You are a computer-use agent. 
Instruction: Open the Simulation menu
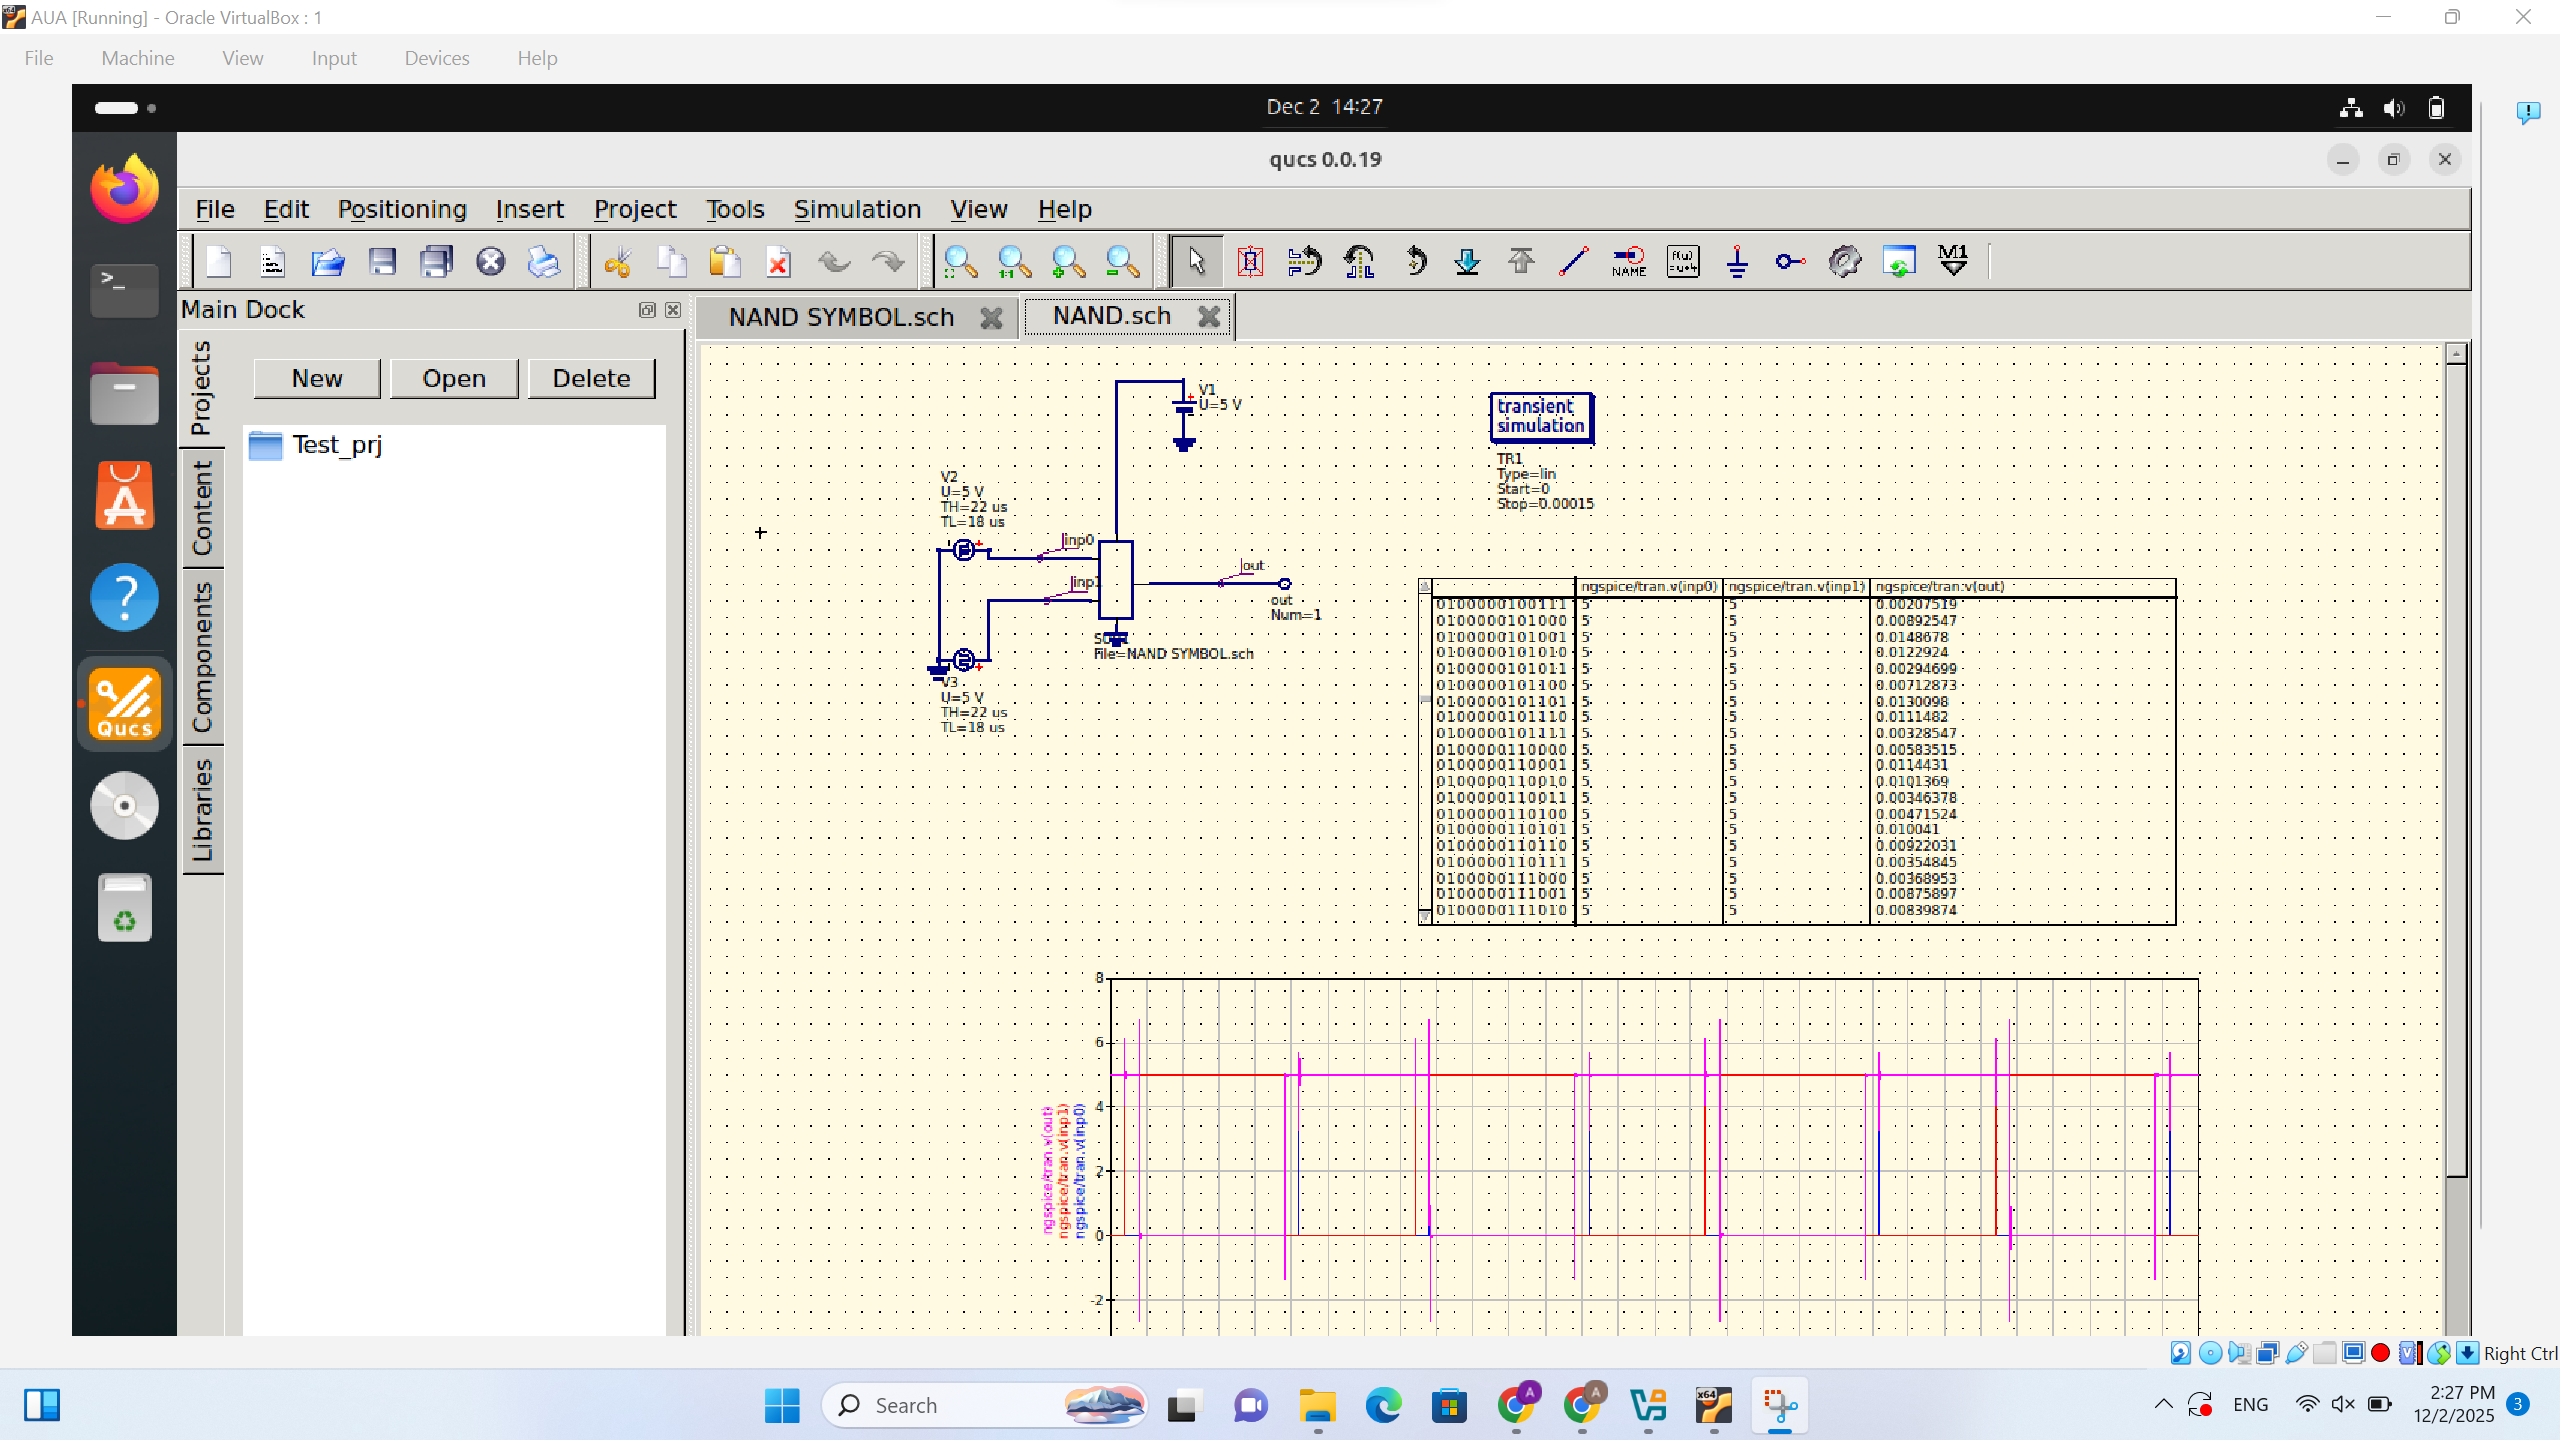[x=857, y=209]
